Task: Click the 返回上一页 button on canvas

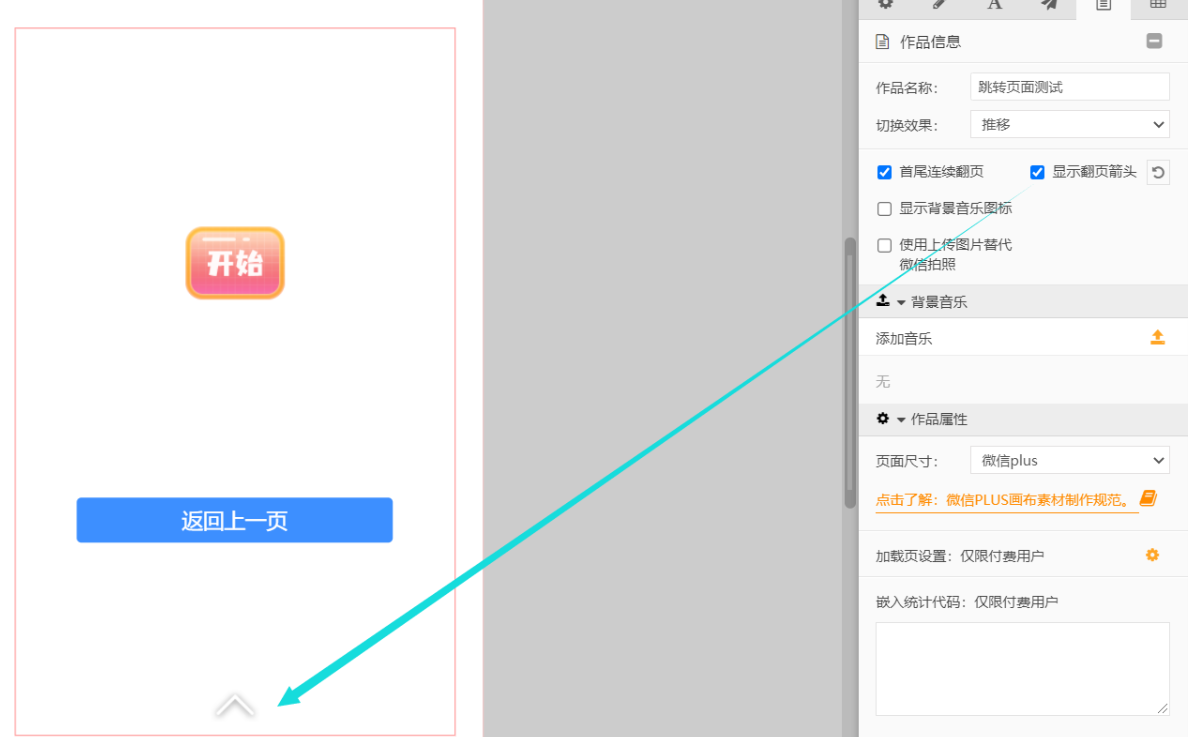Action: tap(234, 520)
